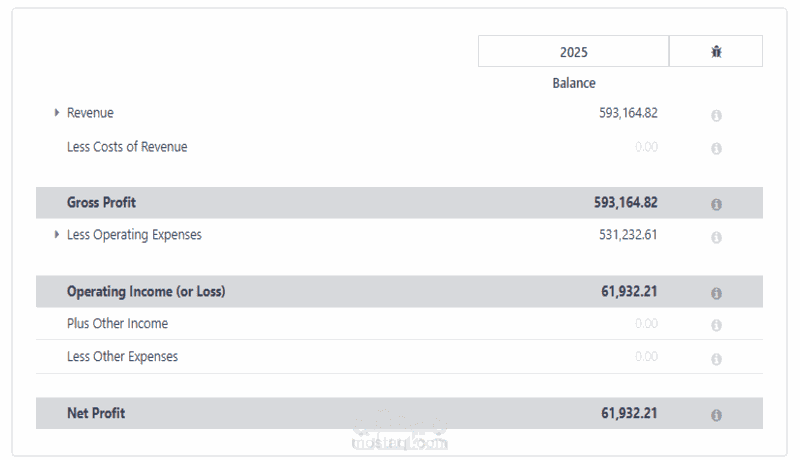This screenshot has height=460, width=800.
Task: Select the 2025 column header
Action: (x=573, y=52)
